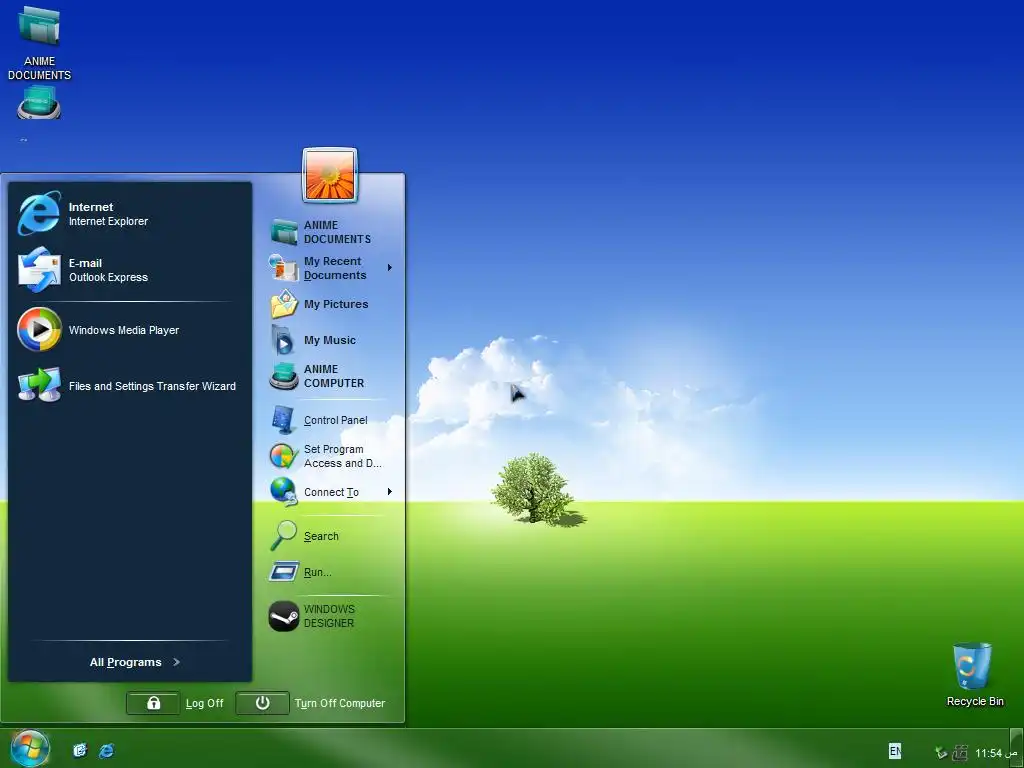1024x768 pixels.
Task: Select the desktop computer icon below ANIME DOCUMENTS
Action: [x=39, y=103]
